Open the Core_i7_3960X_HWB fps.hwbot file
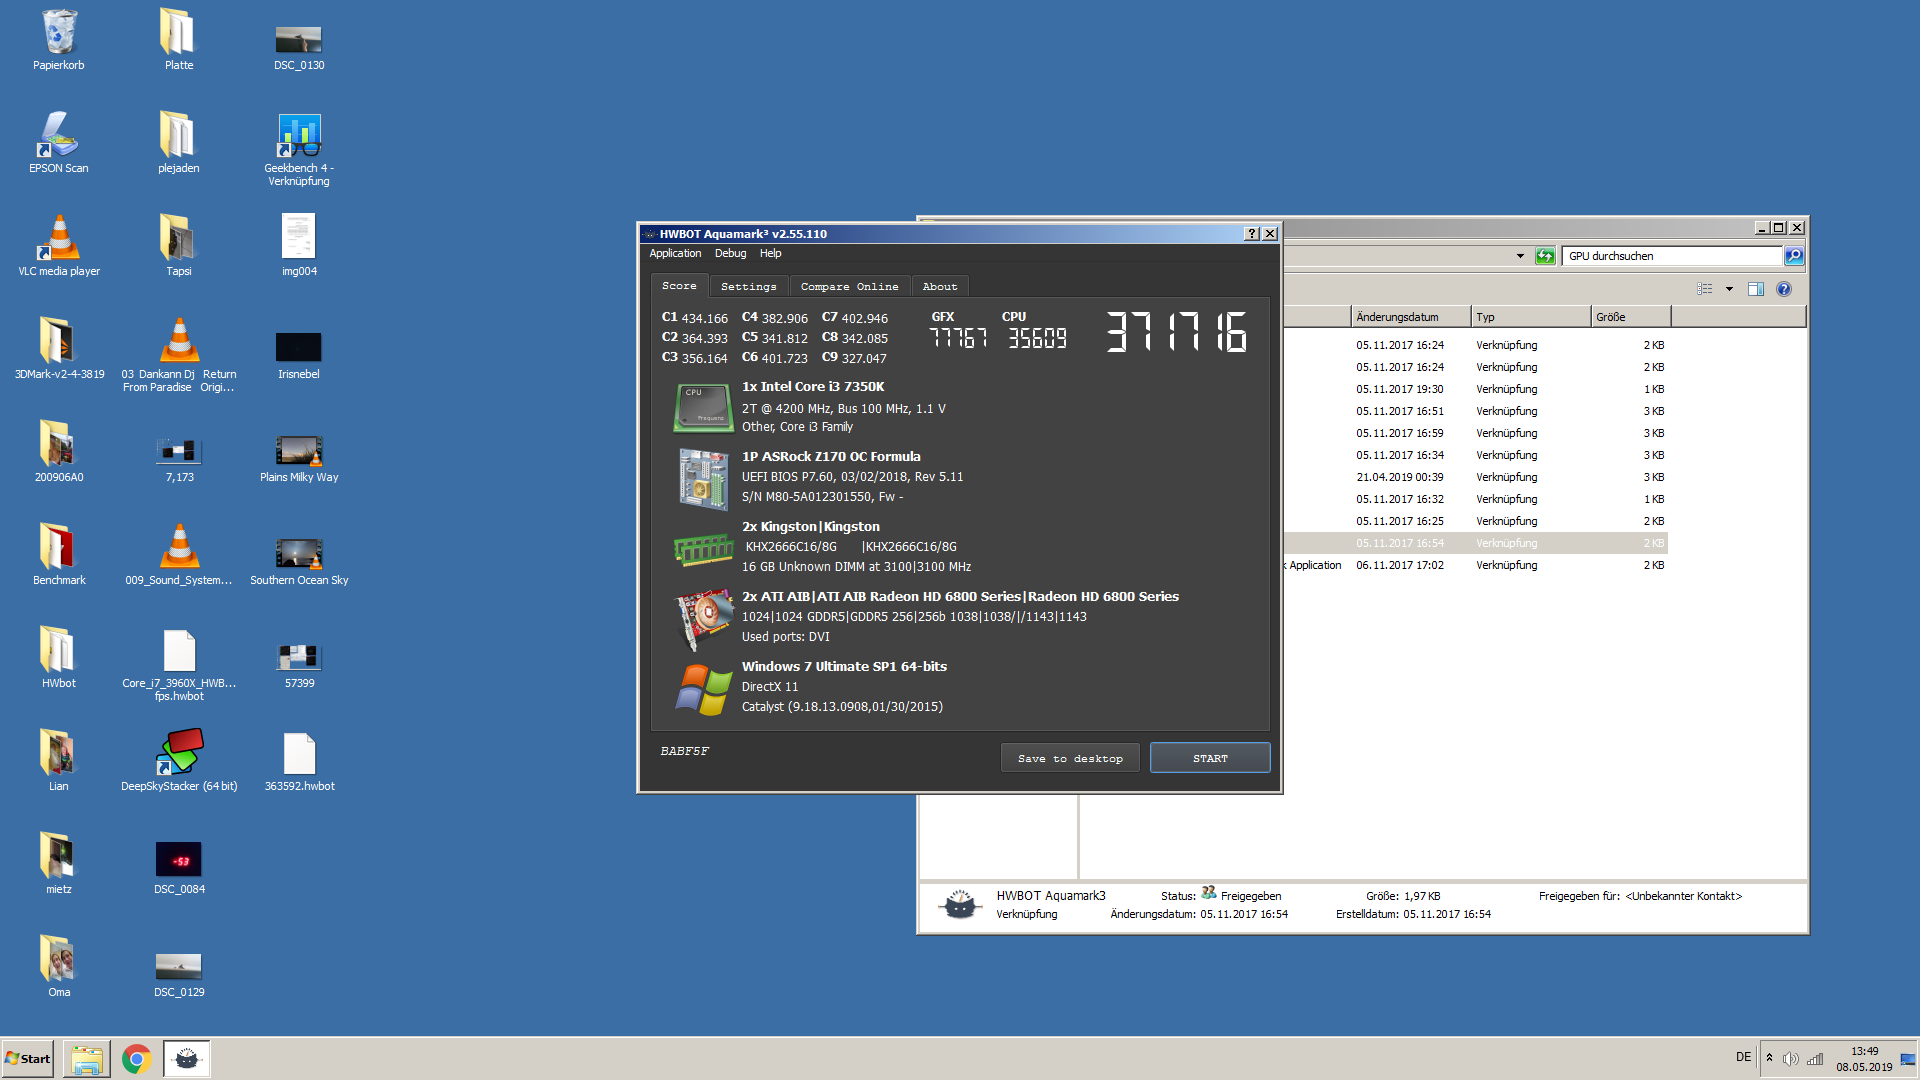 [179, 664]
